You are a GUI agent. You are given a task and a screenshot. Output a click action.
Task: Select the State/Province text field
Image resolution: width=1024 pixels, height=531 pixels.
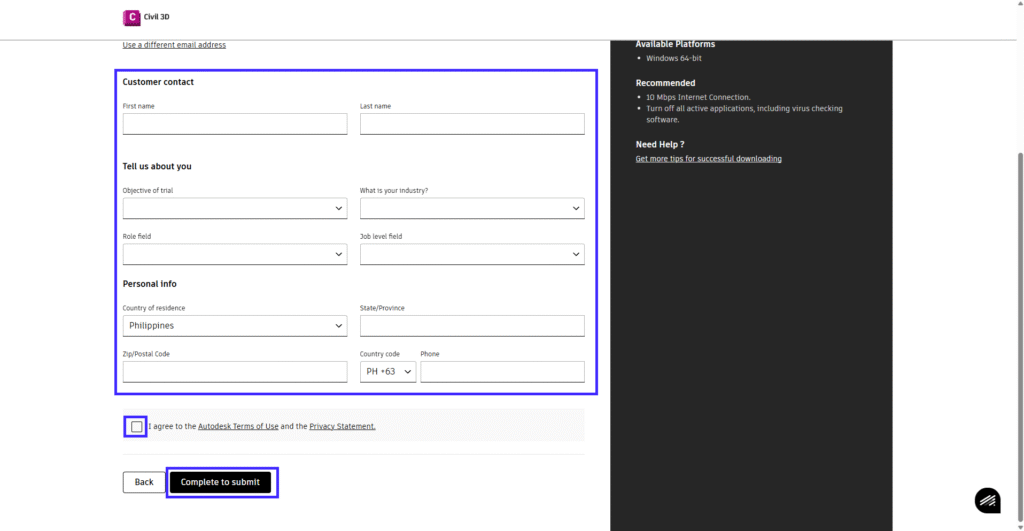click(471, 326)
